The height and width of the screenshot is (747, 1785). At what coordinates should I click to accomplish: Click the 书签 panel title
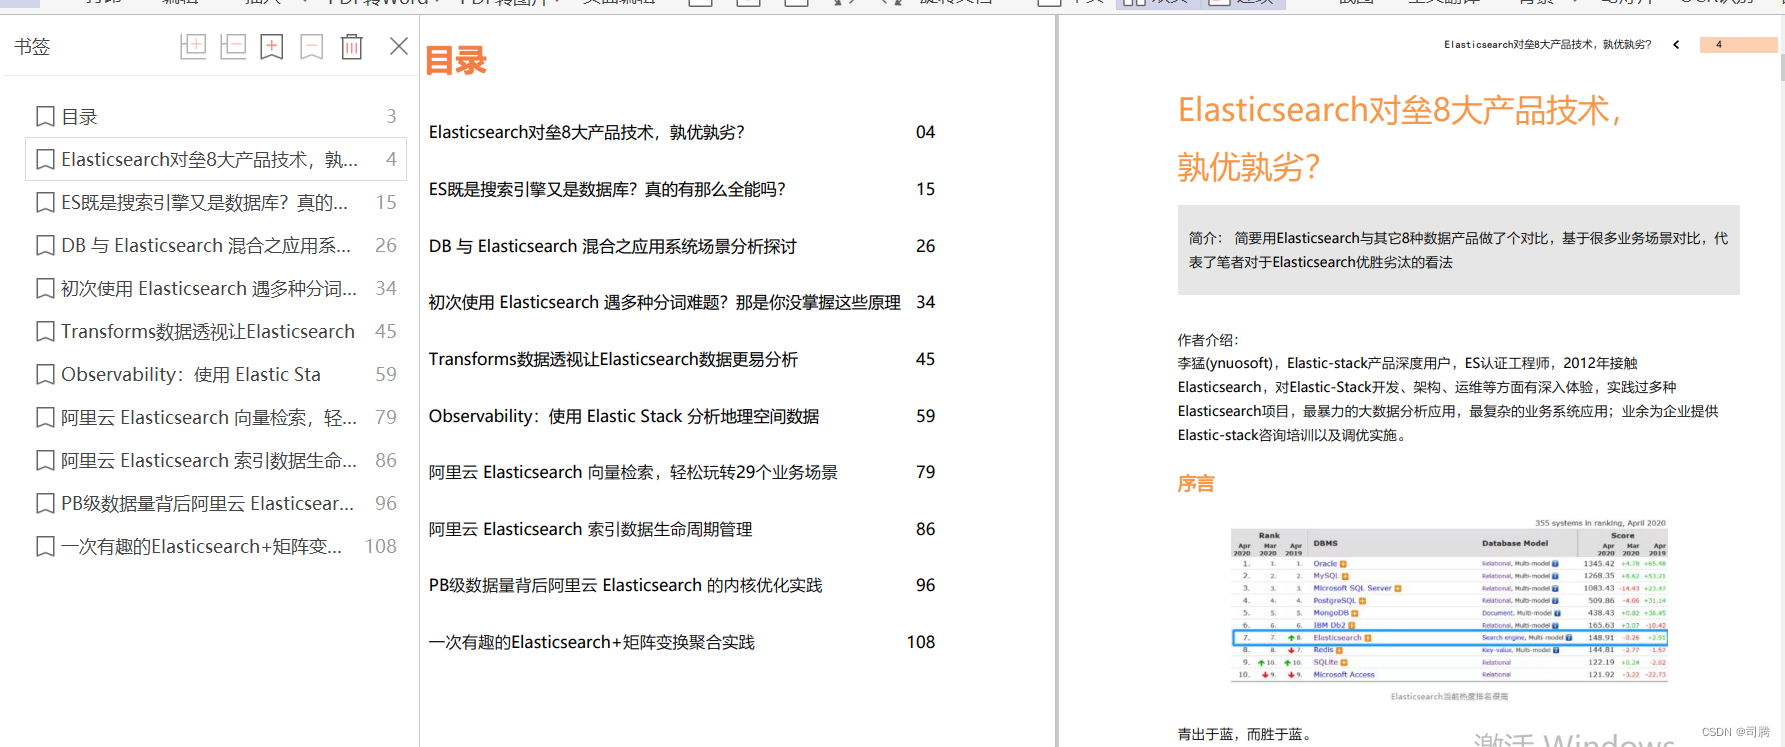pyautogui.click(x=32, y=47)
